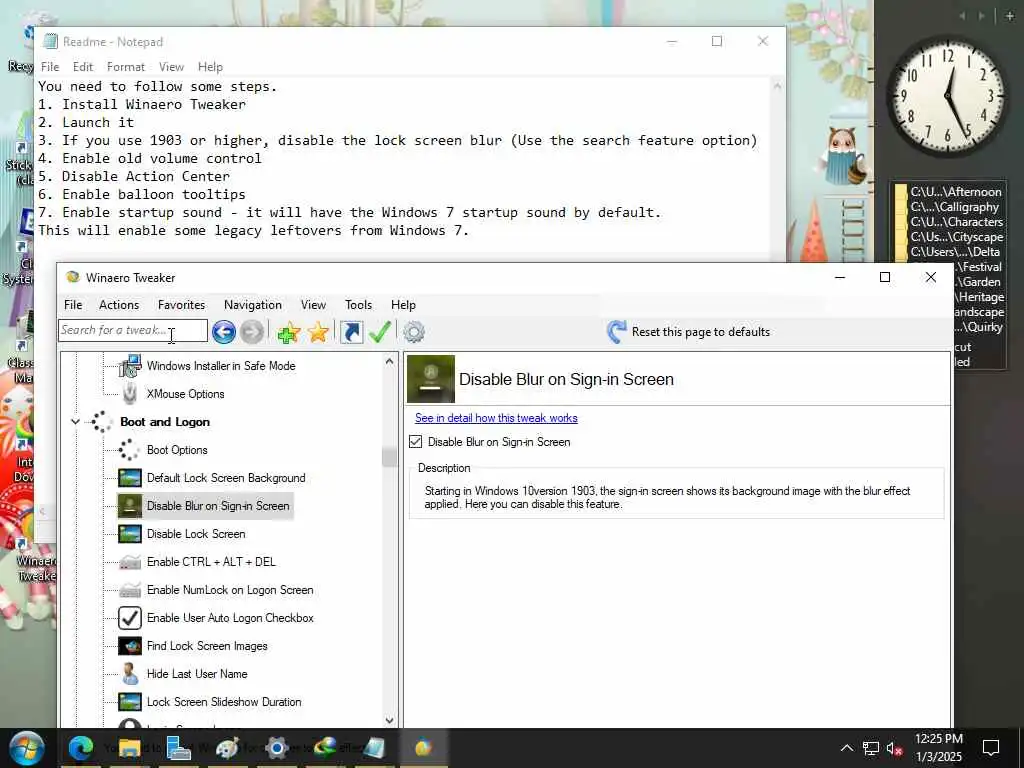The height and width of the screenshot is (768, 1024).
Task: Select the Boot Options tree item
Action: [x=177, y=450]
